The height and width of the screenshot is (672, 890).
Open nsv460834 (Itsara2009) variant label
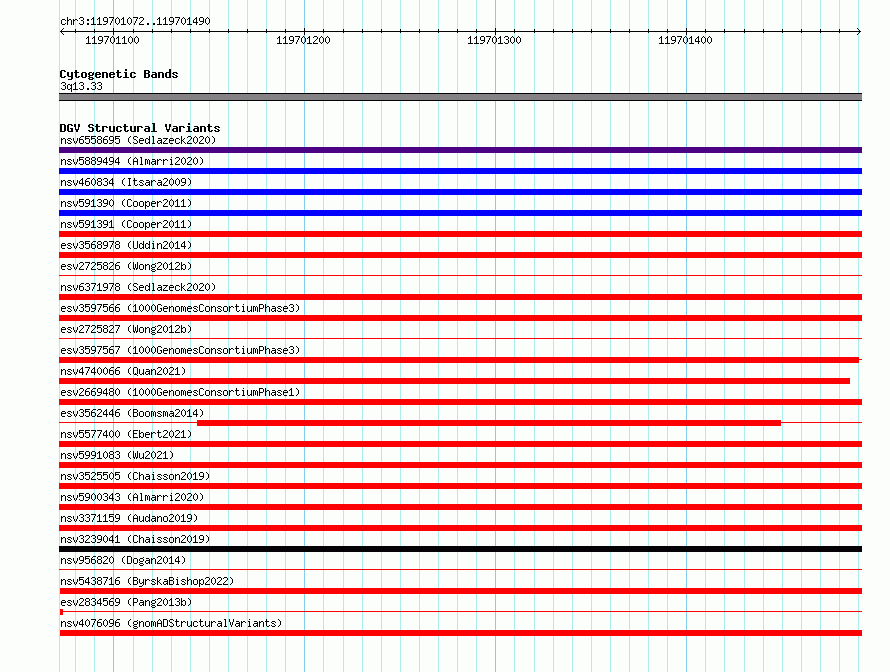click(x=126, y=182)
